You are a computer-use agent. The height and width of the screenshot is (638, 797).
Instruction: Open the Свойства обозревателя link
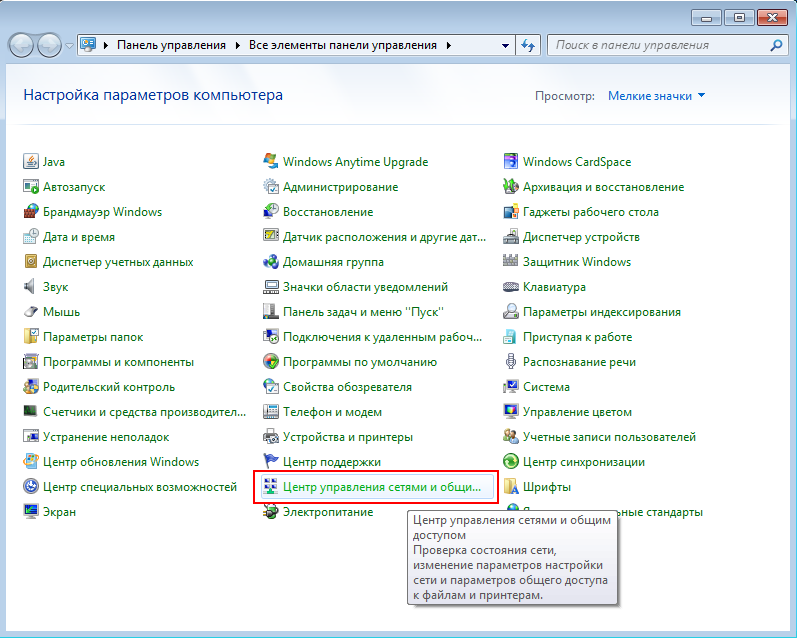point(347,386)
